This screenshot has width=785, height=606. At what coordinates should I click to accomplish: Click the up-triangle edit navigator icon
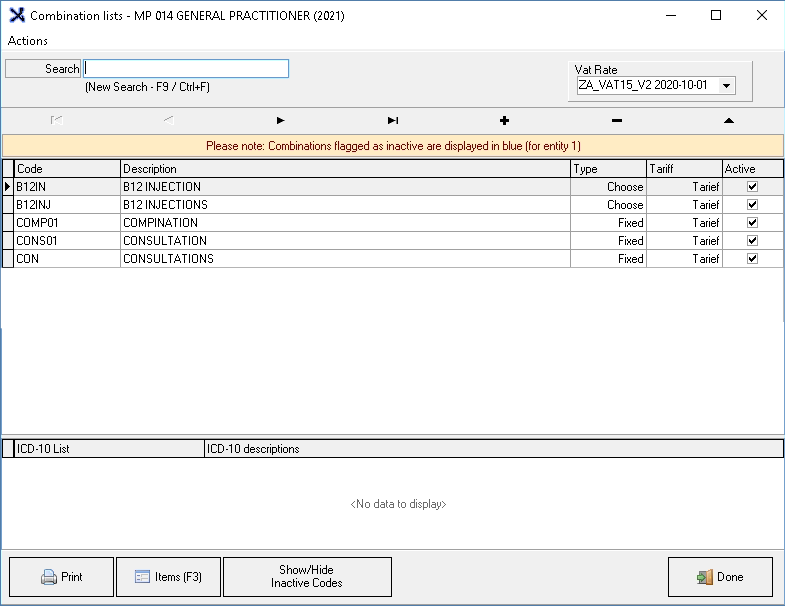coord(728,121)
